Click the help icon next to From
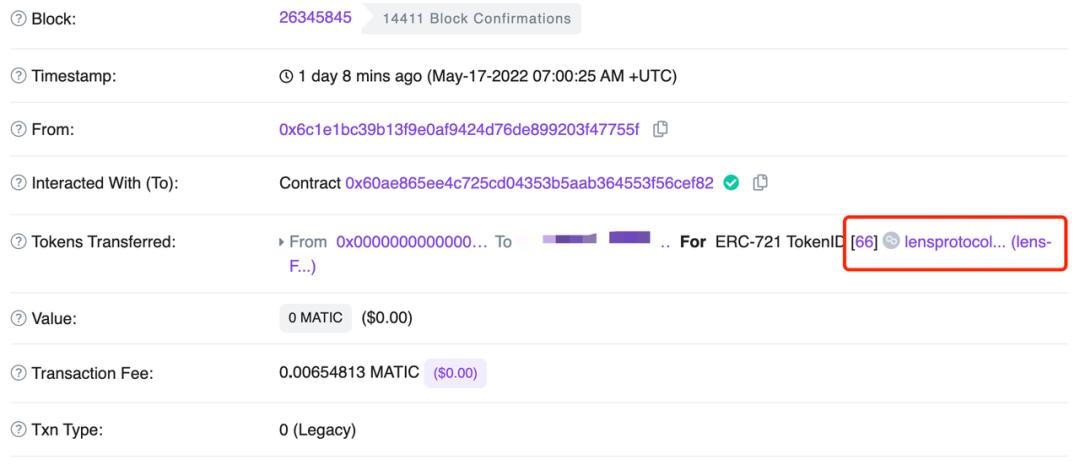Viewport: 1080px width, 476px height. [x=19, y=130]
